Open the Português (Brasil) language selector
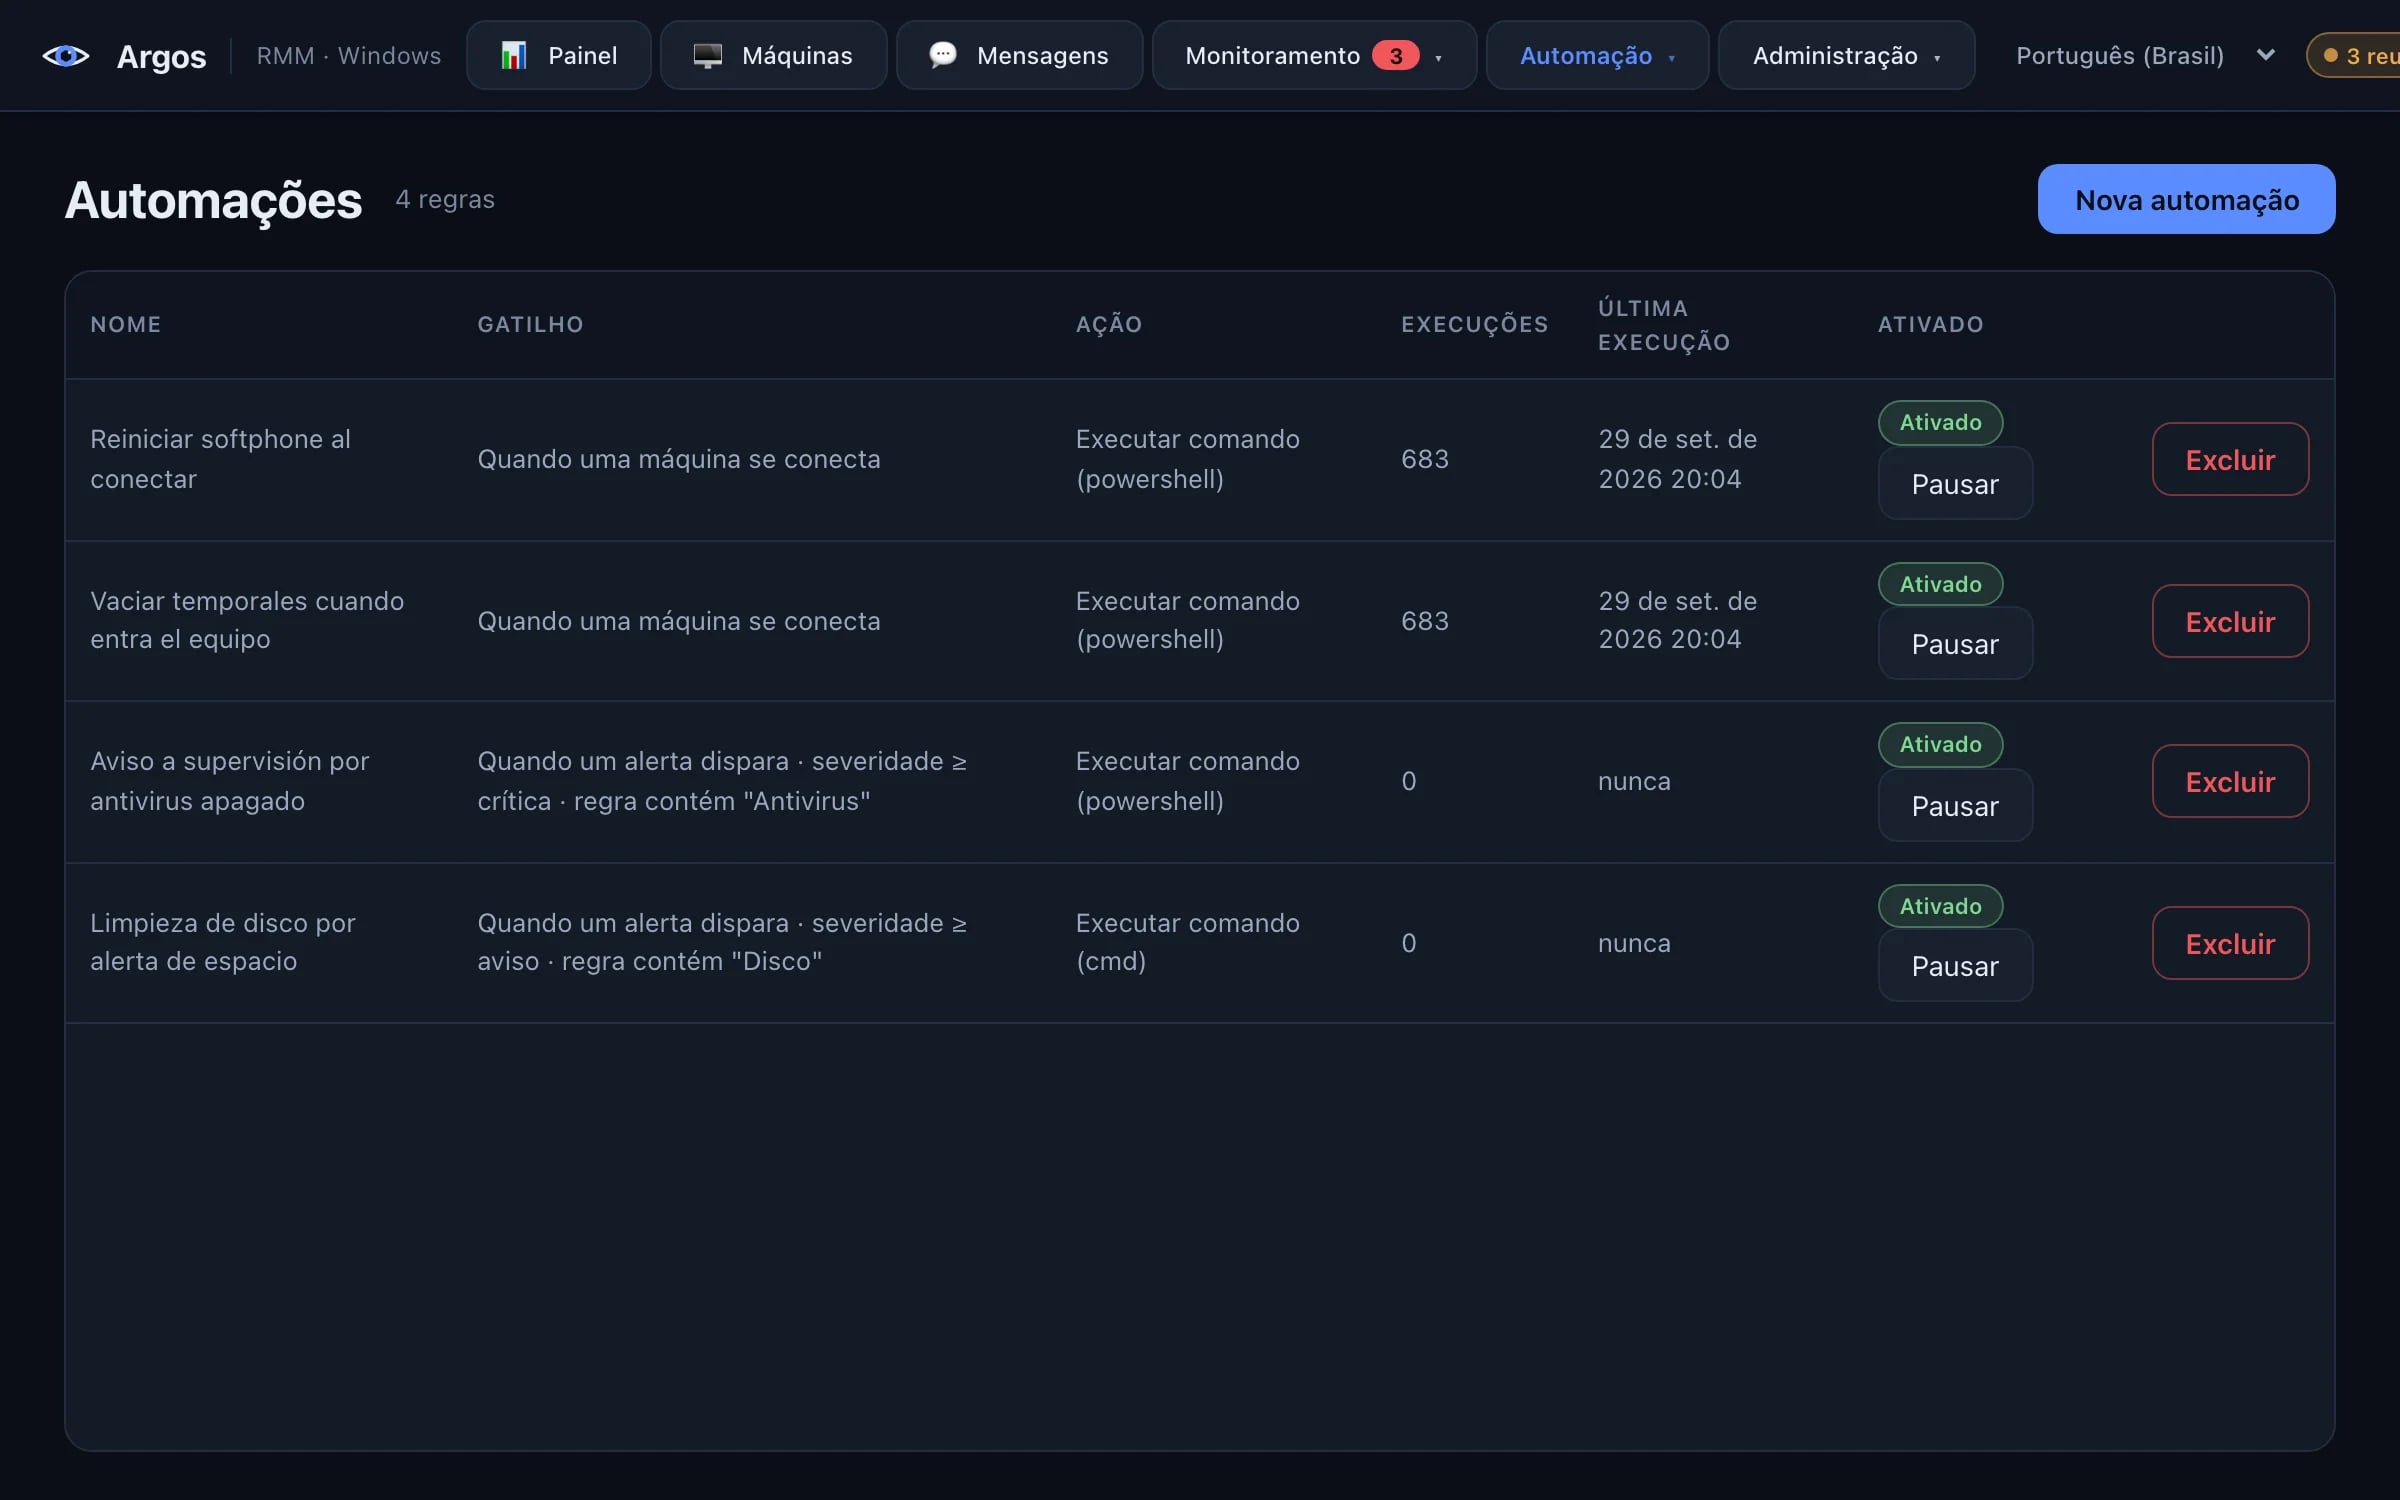2400x1500 pixels. [x=2145, y=55]
